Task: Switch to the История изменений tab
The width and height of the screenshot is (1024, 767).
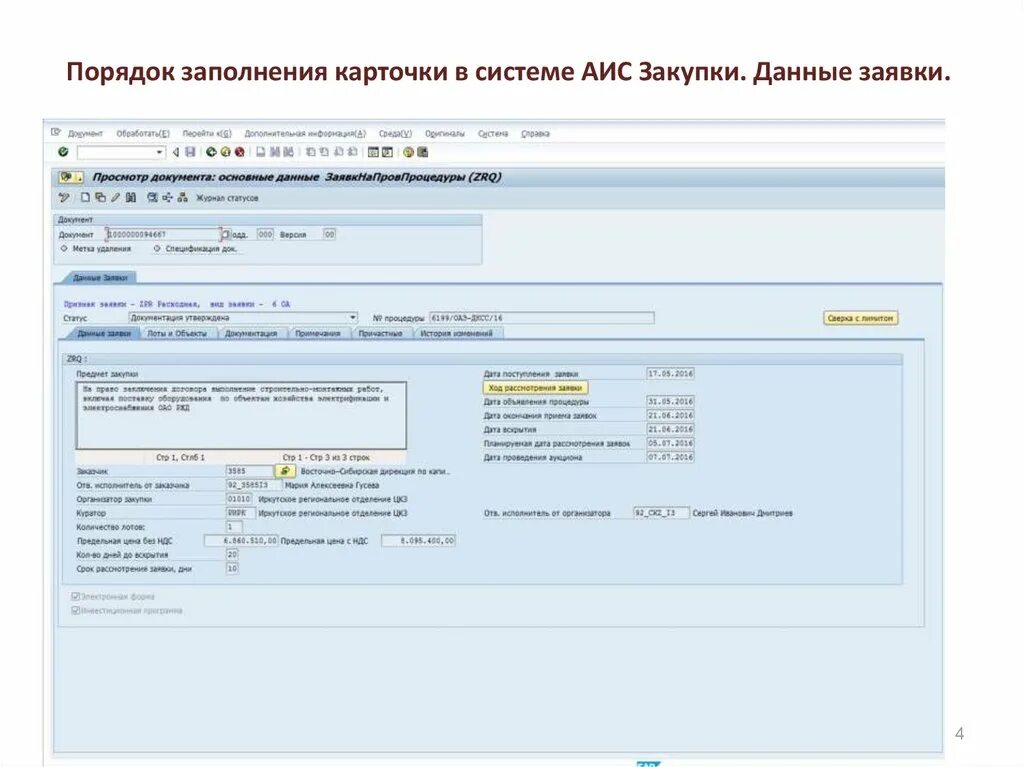Action: click(456, 333)
